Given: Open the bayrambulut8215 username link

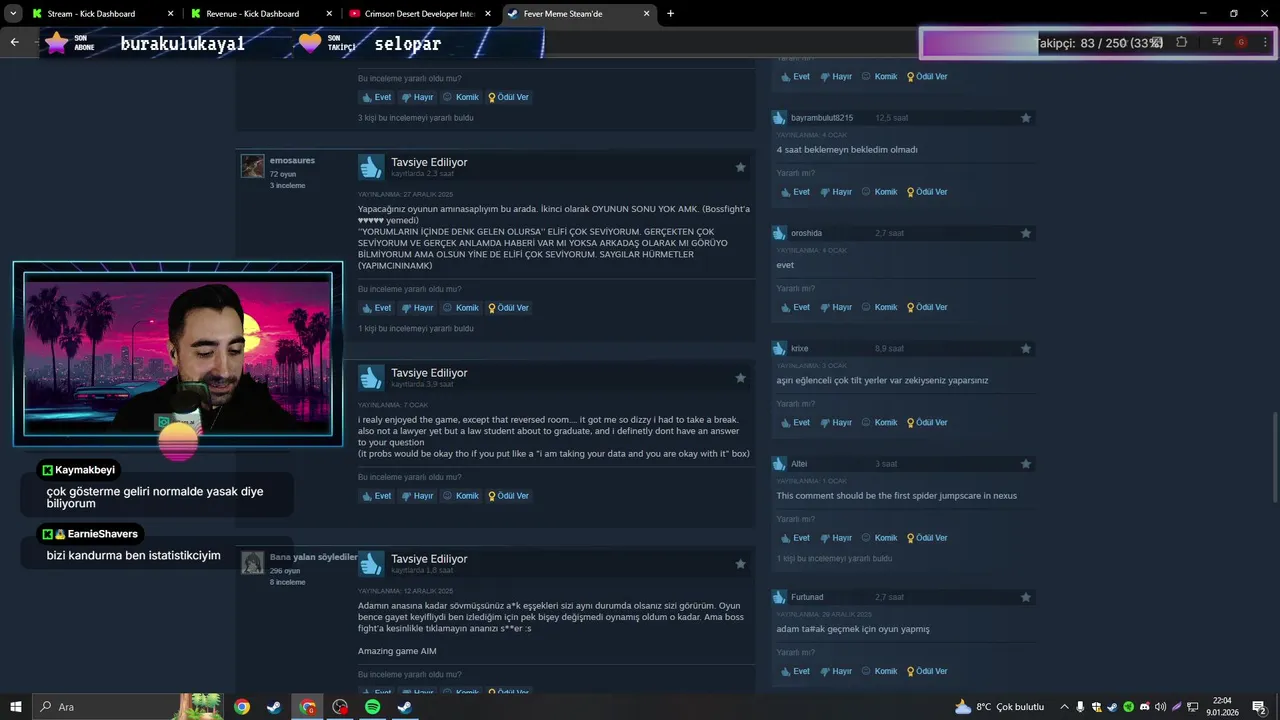Looking at the screenshot, I should coord(822,118).
